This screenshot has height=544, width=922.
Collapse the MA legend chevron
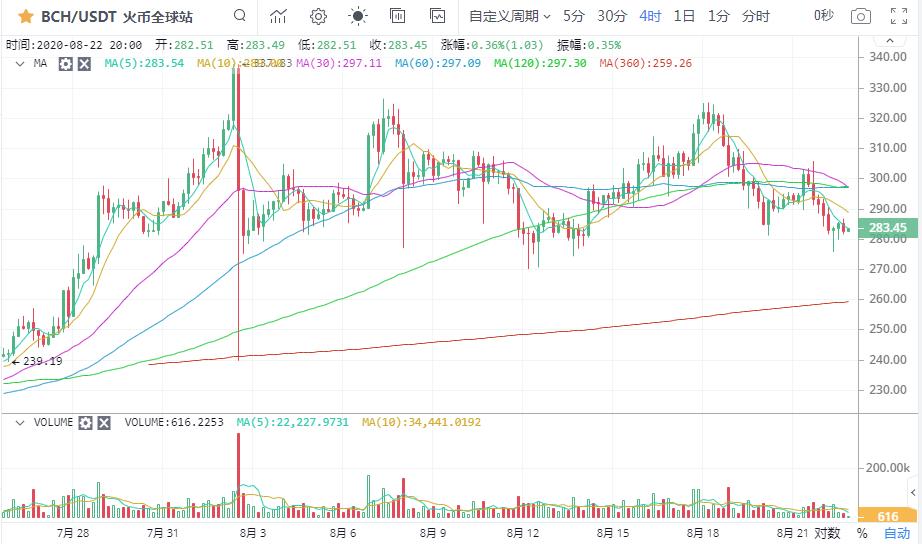[x=19, y=63]
